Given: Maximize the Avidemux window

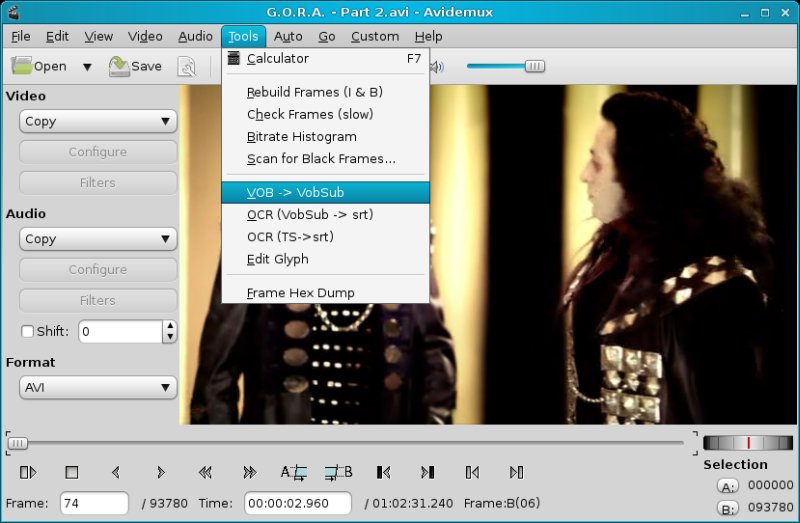Looking at the screenshot, I should tap(765, 13).
